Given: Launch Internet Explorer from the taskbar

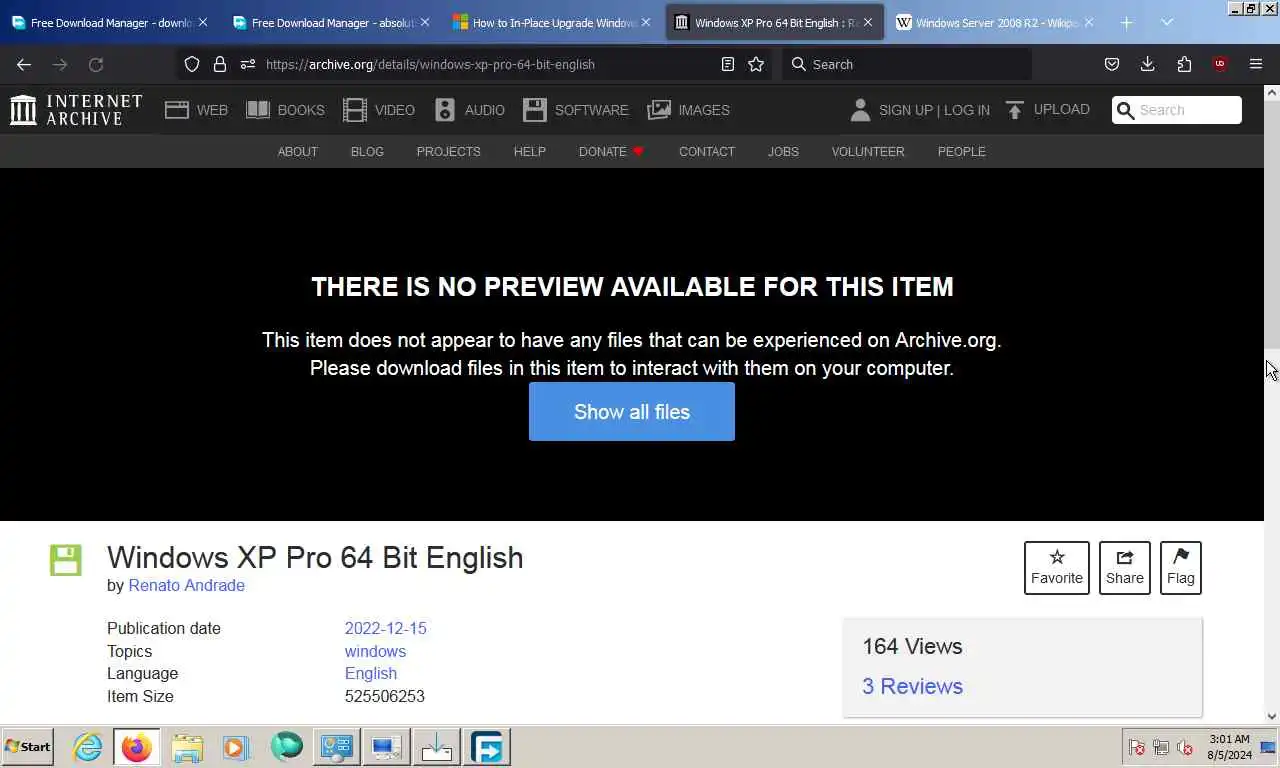Looking at the screenshot, I should point(88,747).
